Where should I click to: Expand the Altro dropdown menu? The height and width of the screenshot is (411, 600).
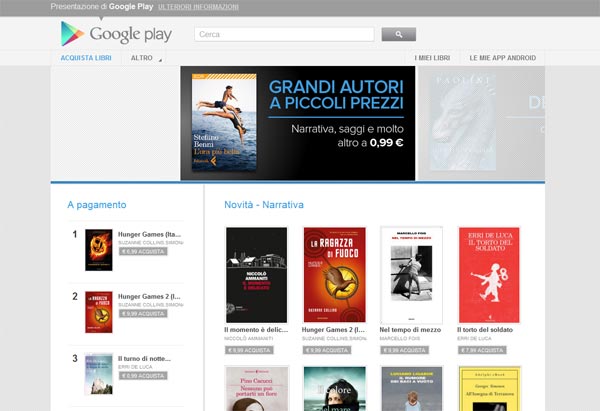(x=146, y=58)
